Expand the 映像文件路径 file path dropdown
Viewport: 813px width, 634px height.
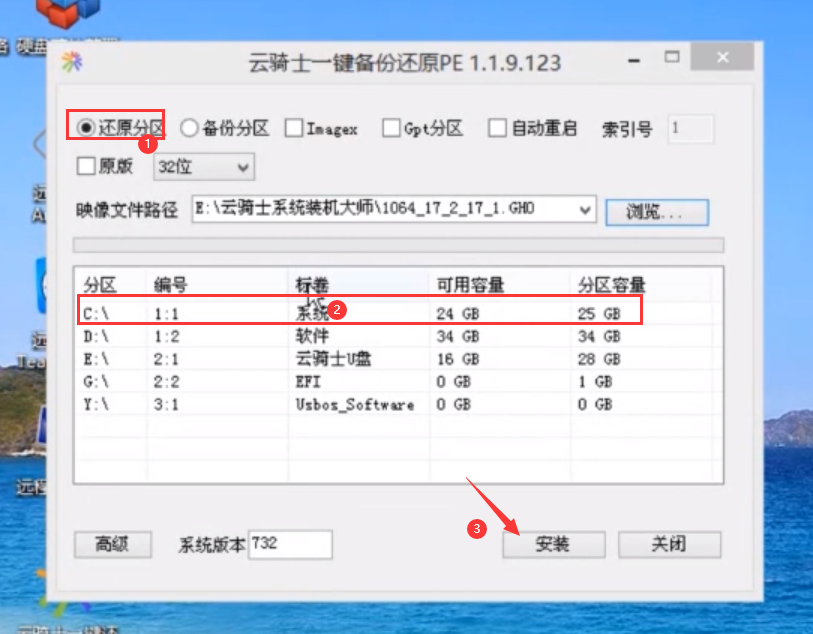coord(585,210)
